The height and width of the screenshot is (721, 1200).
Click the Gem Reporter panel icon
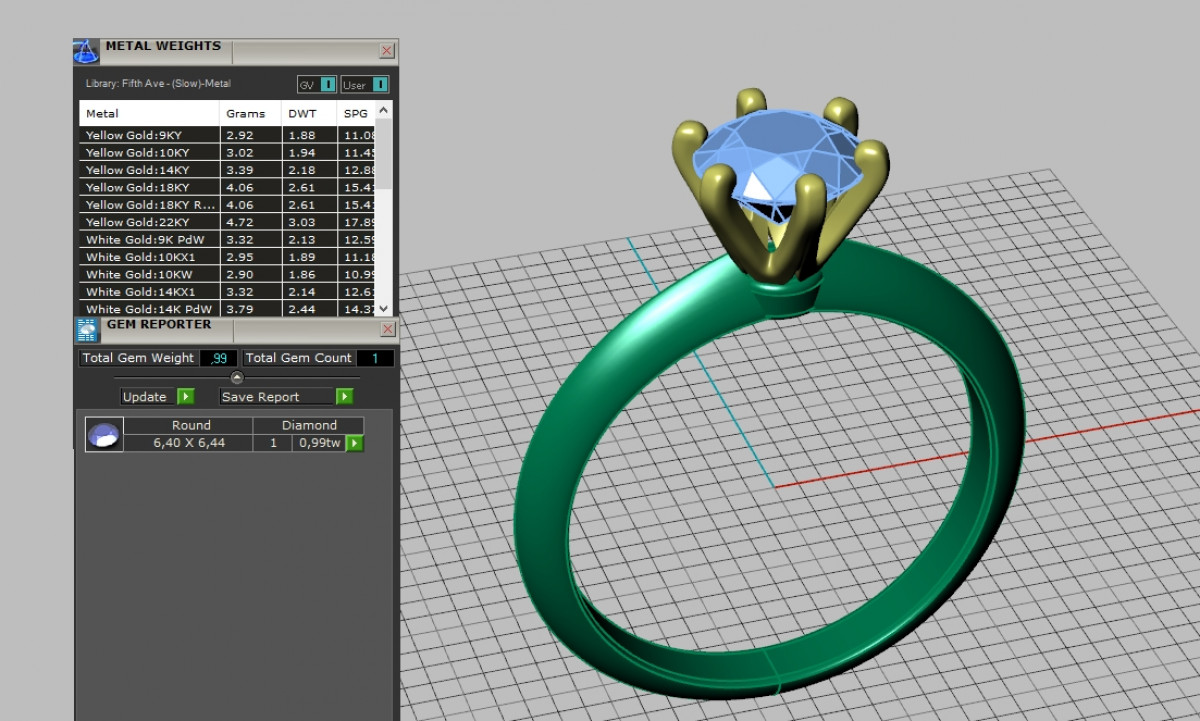(x=86, y=329)
